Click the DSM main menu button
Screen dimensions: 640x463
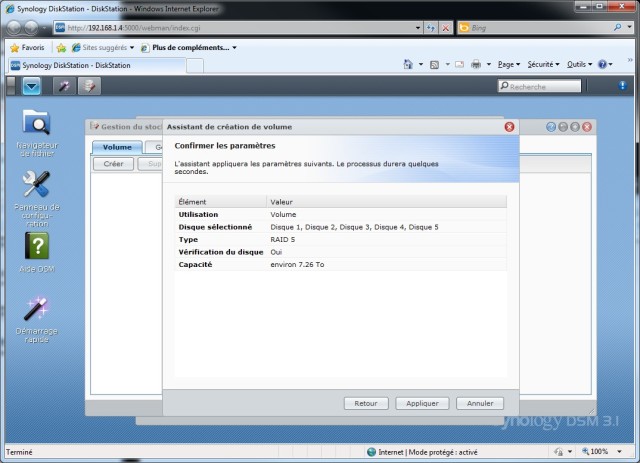[32, 87]
